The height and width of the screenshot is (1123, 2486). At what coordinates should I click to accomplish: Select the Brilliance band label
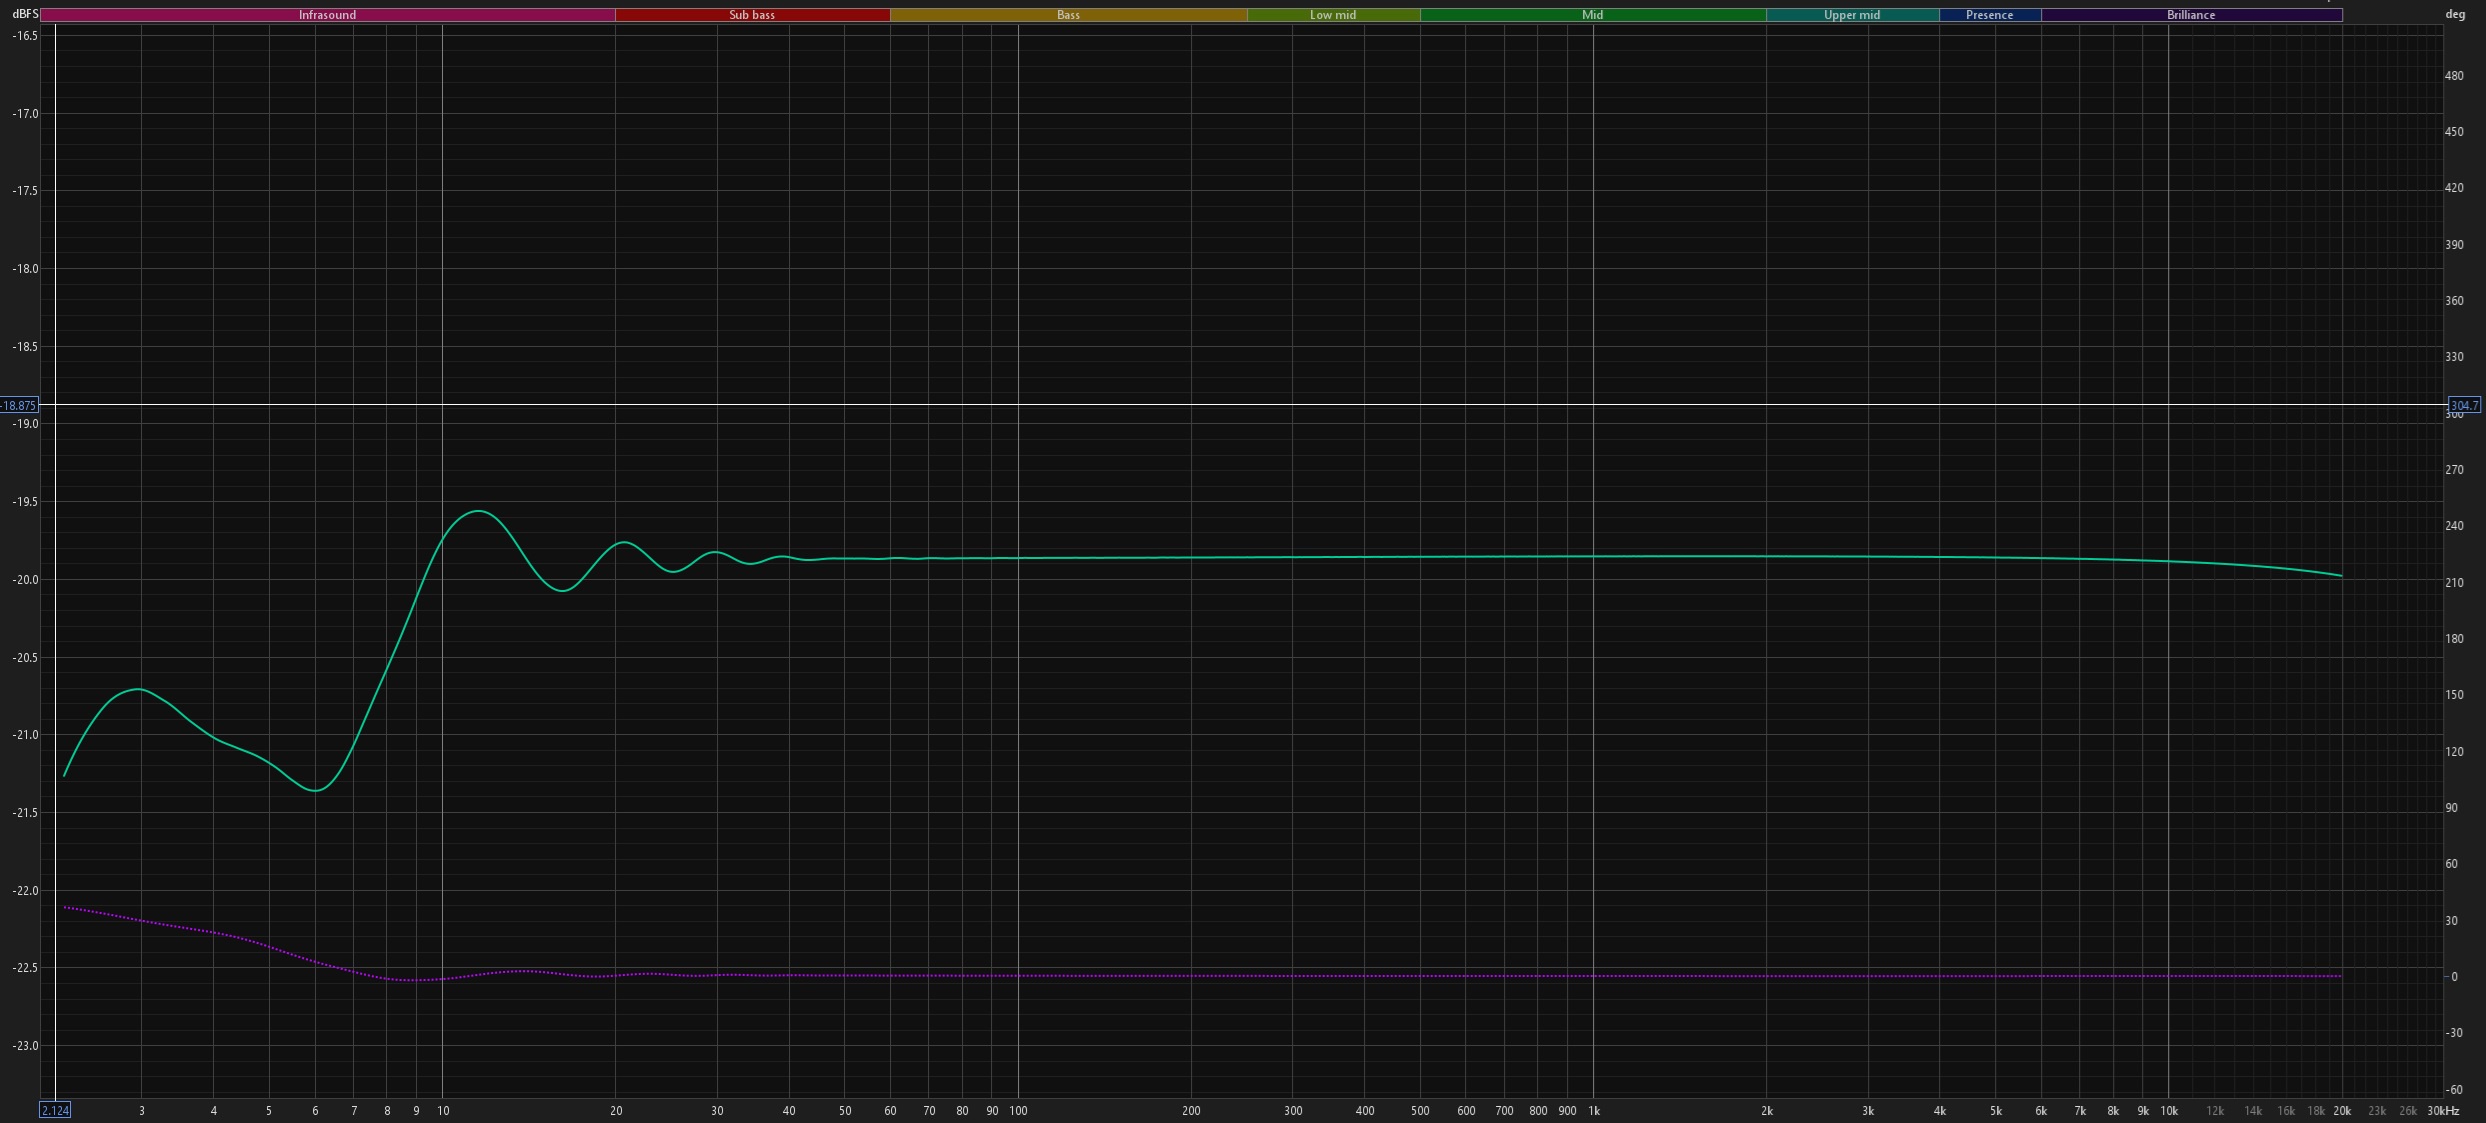[x=2191, y=15]
